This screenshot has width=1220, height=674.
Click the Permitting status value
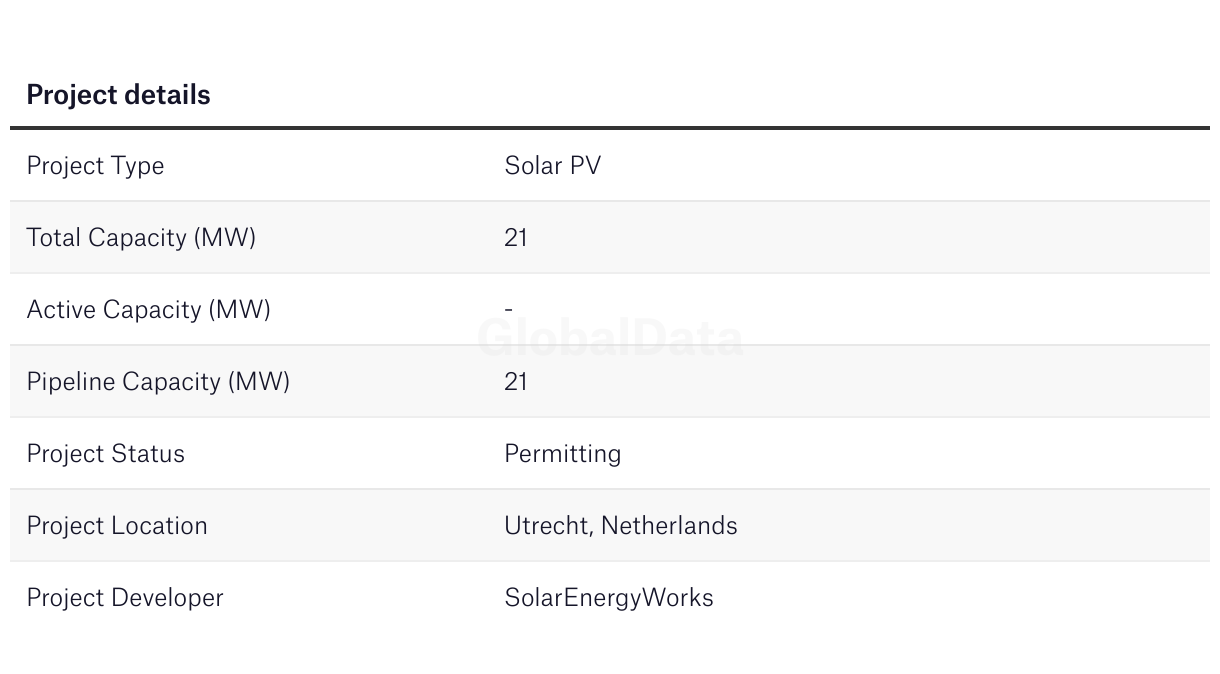[563, 454]
